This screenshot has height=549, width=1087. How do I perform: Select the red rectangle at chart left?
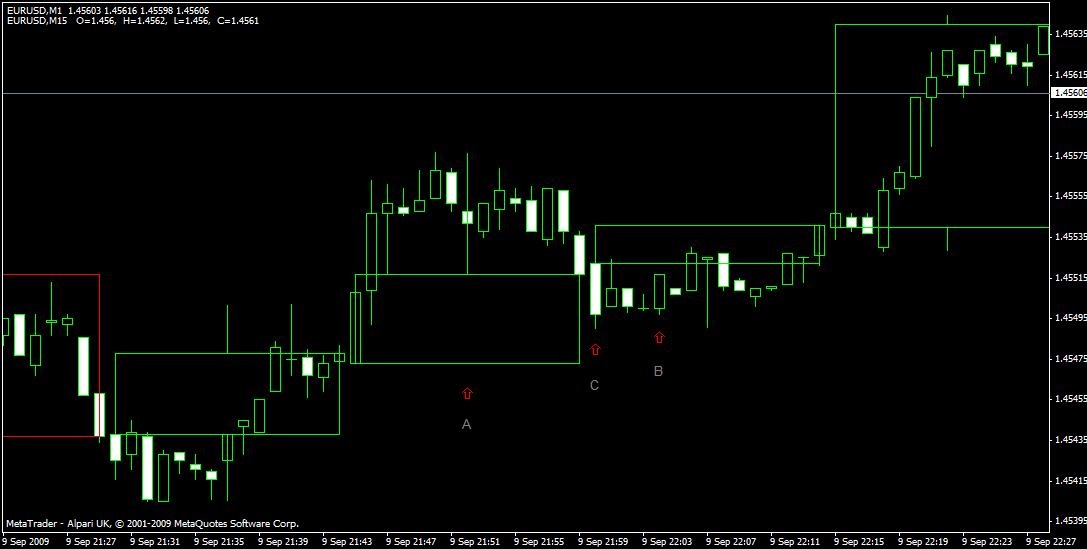click(x=51, y=356)
